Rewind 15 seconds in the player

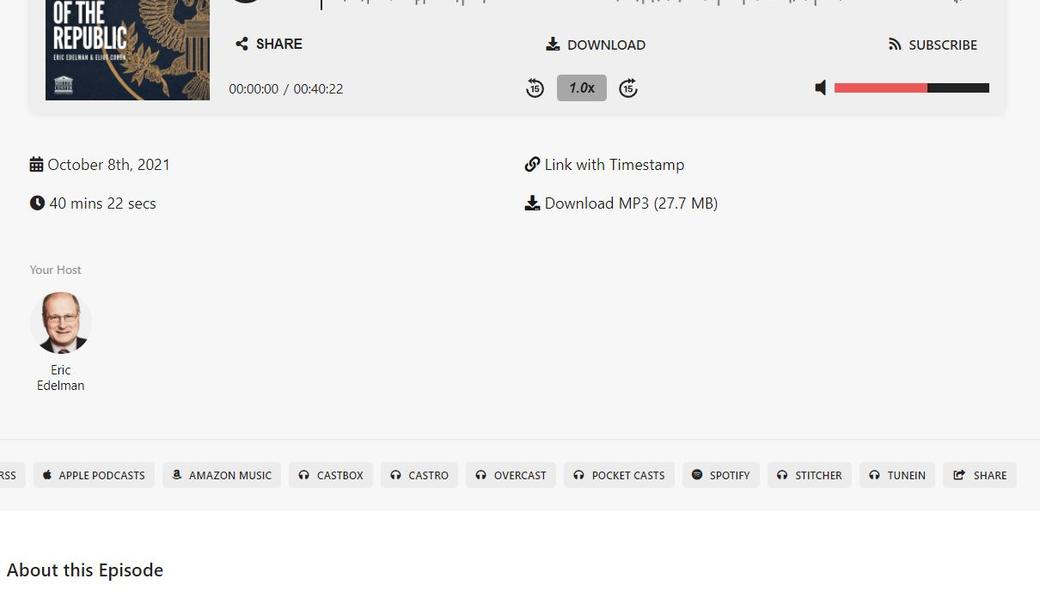coord(535,88)
